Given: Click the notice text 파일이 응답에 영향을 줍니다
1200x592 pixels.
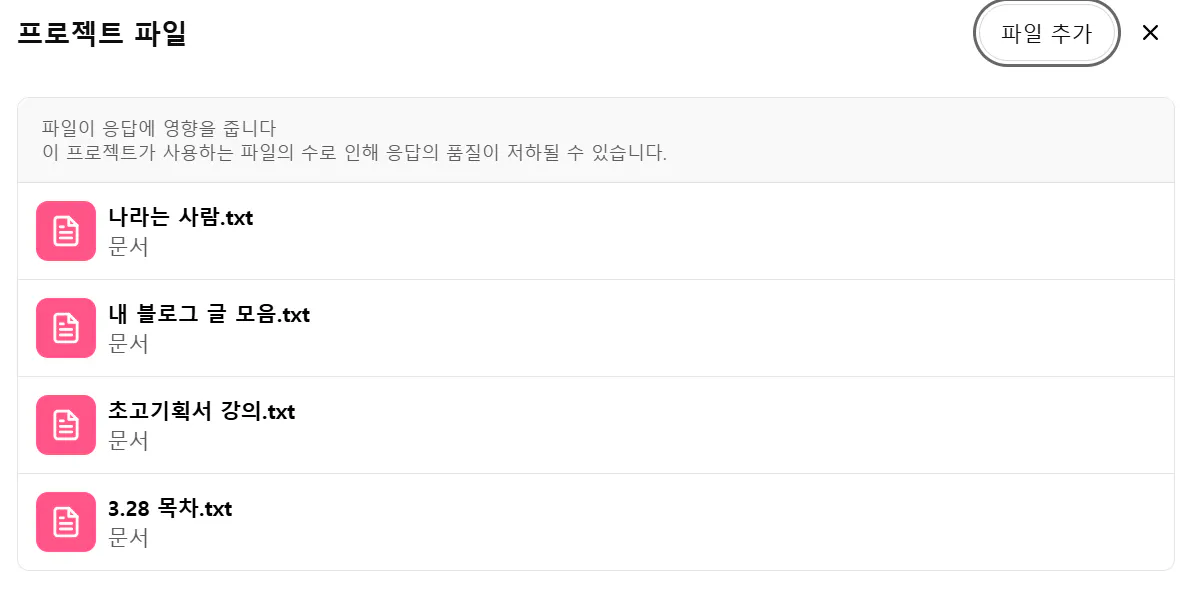Looking at the screenshot, I should 158,128.
